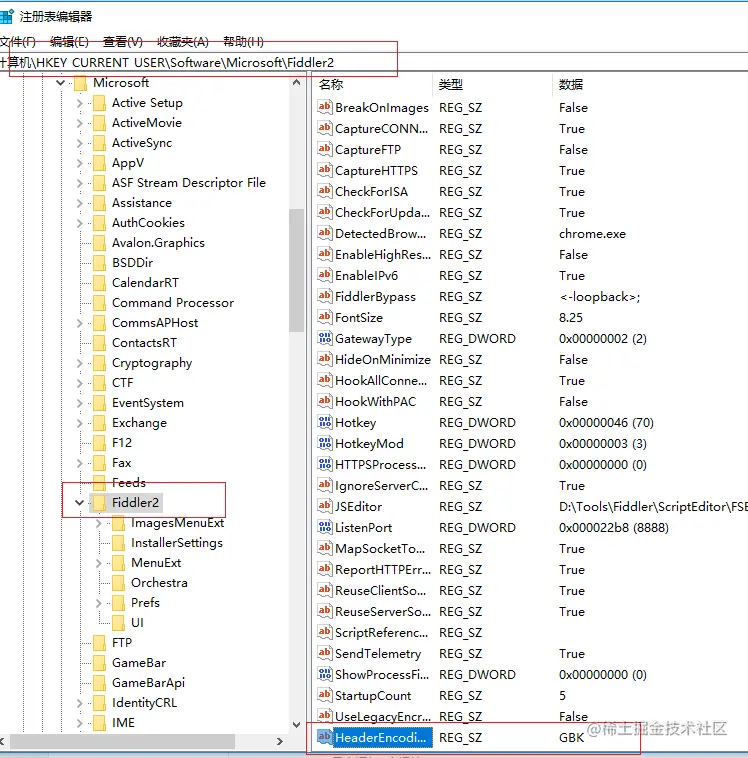Viewport: 748px width, 758px height.
Task: Expand the Cryptography key
Action: click(x=80, y=363)
